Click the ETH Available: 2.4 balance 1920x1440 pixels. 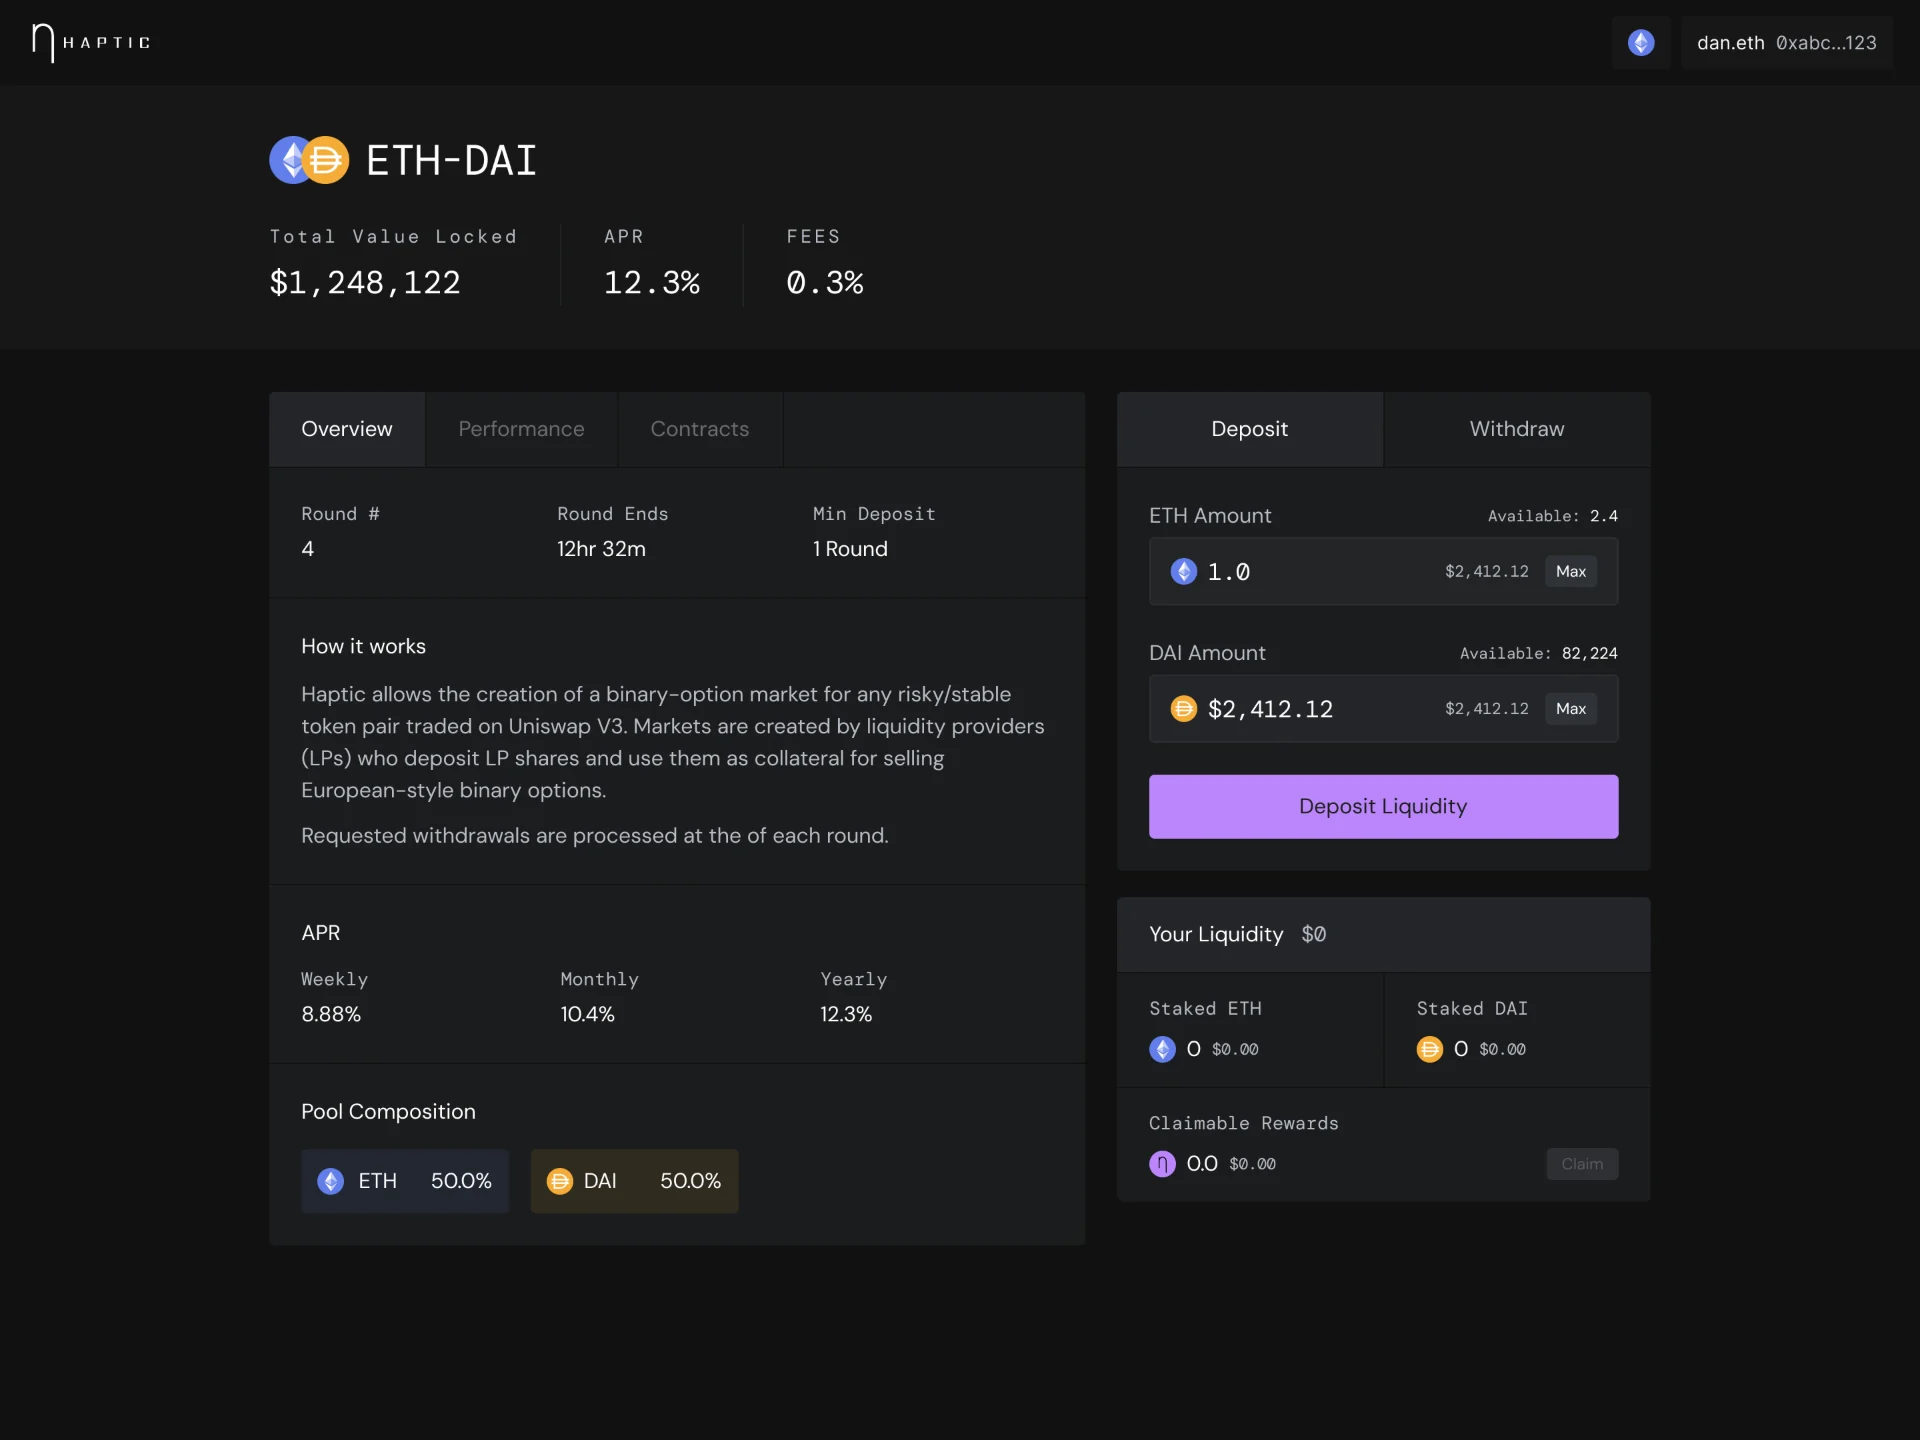(1552, 516)
